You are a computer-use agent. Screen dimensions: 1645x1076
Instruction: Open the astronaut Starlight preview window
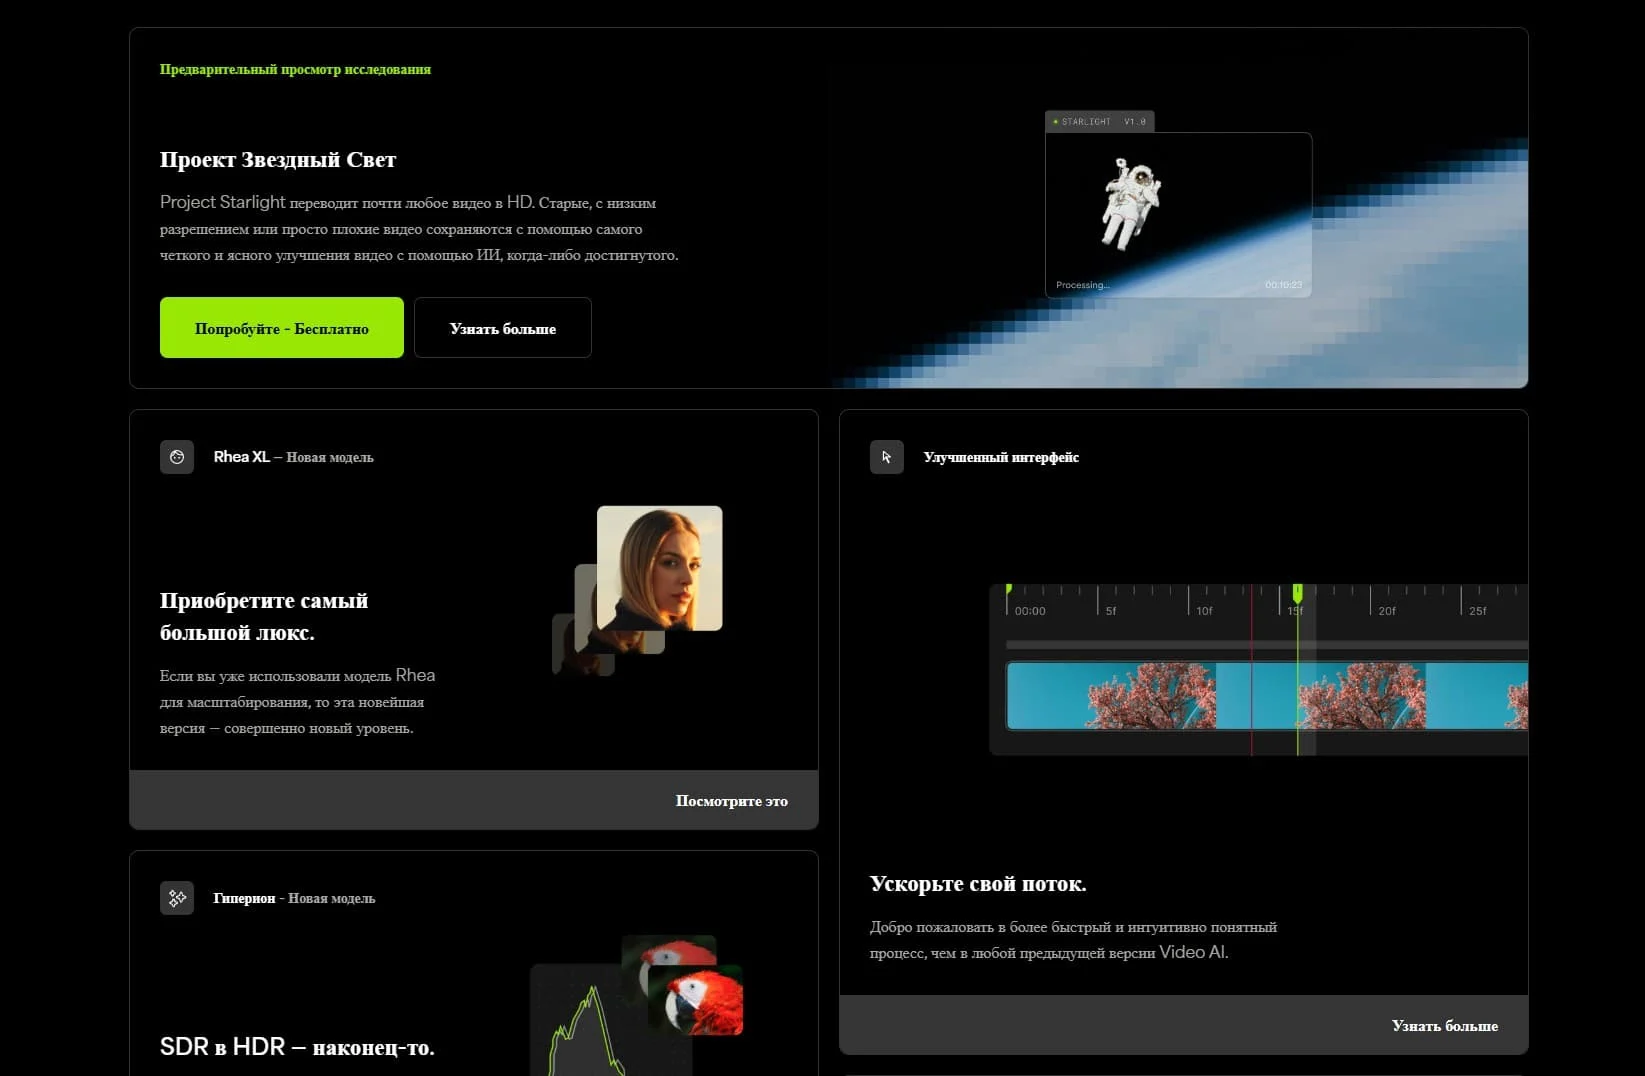(1178, 215)
